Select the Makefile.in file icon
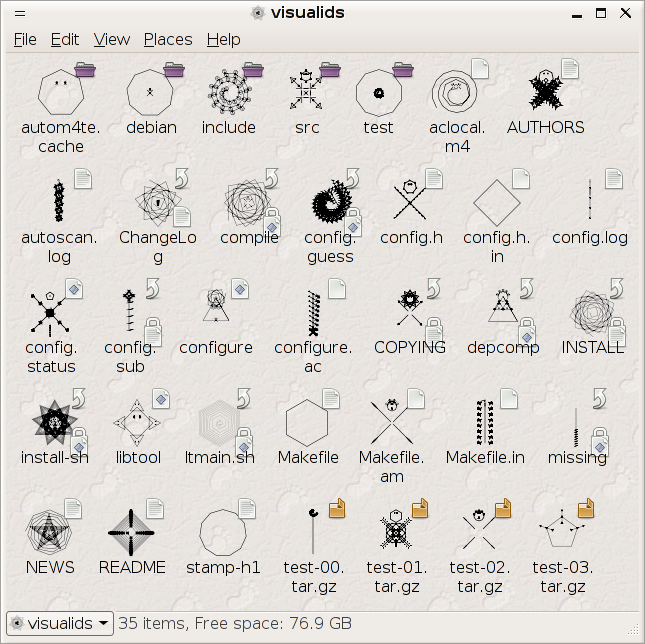This screenshot has height=644, width=645. [485, 422]
